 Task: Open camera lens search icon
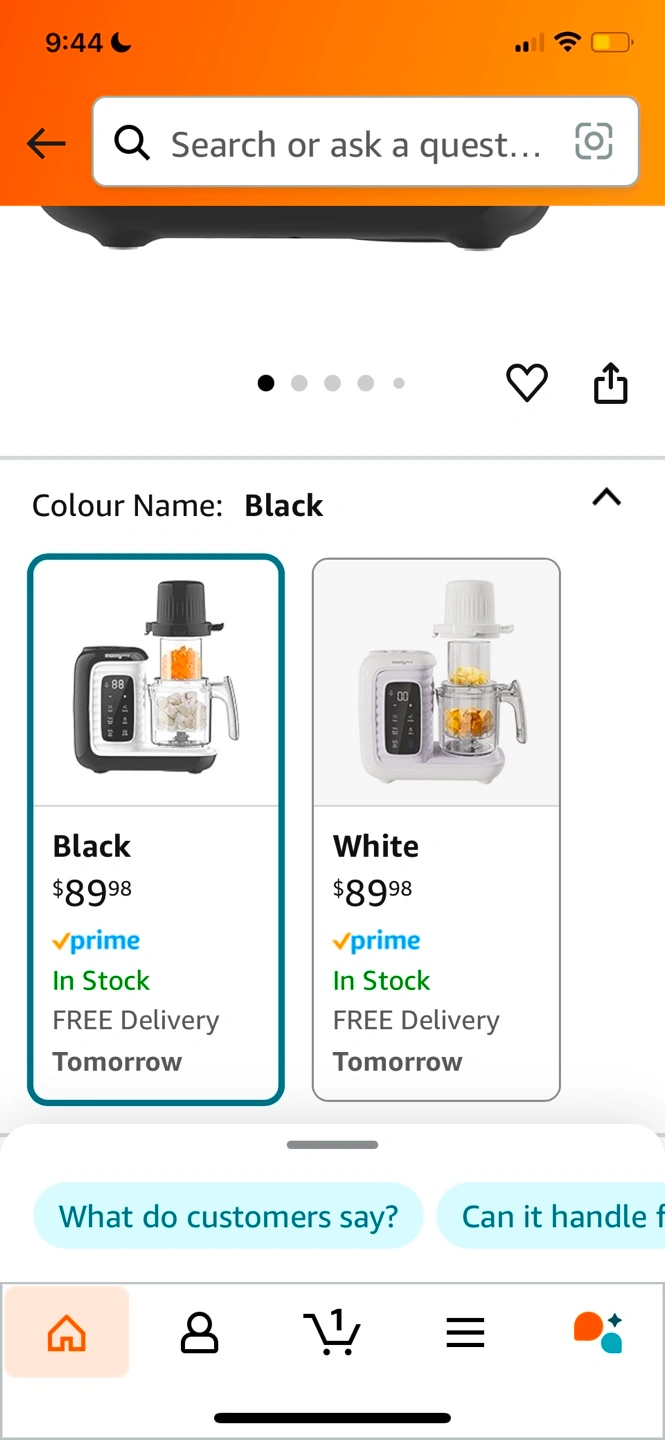coord(593,142)
